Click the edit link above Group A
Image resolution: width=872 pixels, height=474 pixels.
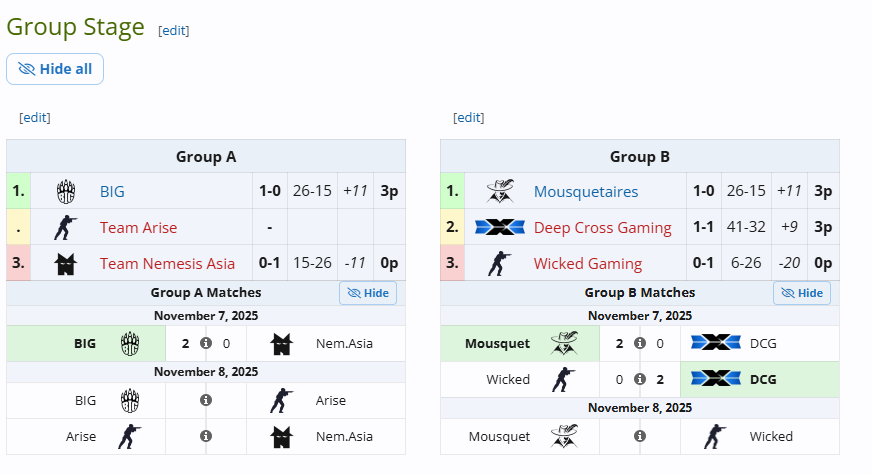35,117
